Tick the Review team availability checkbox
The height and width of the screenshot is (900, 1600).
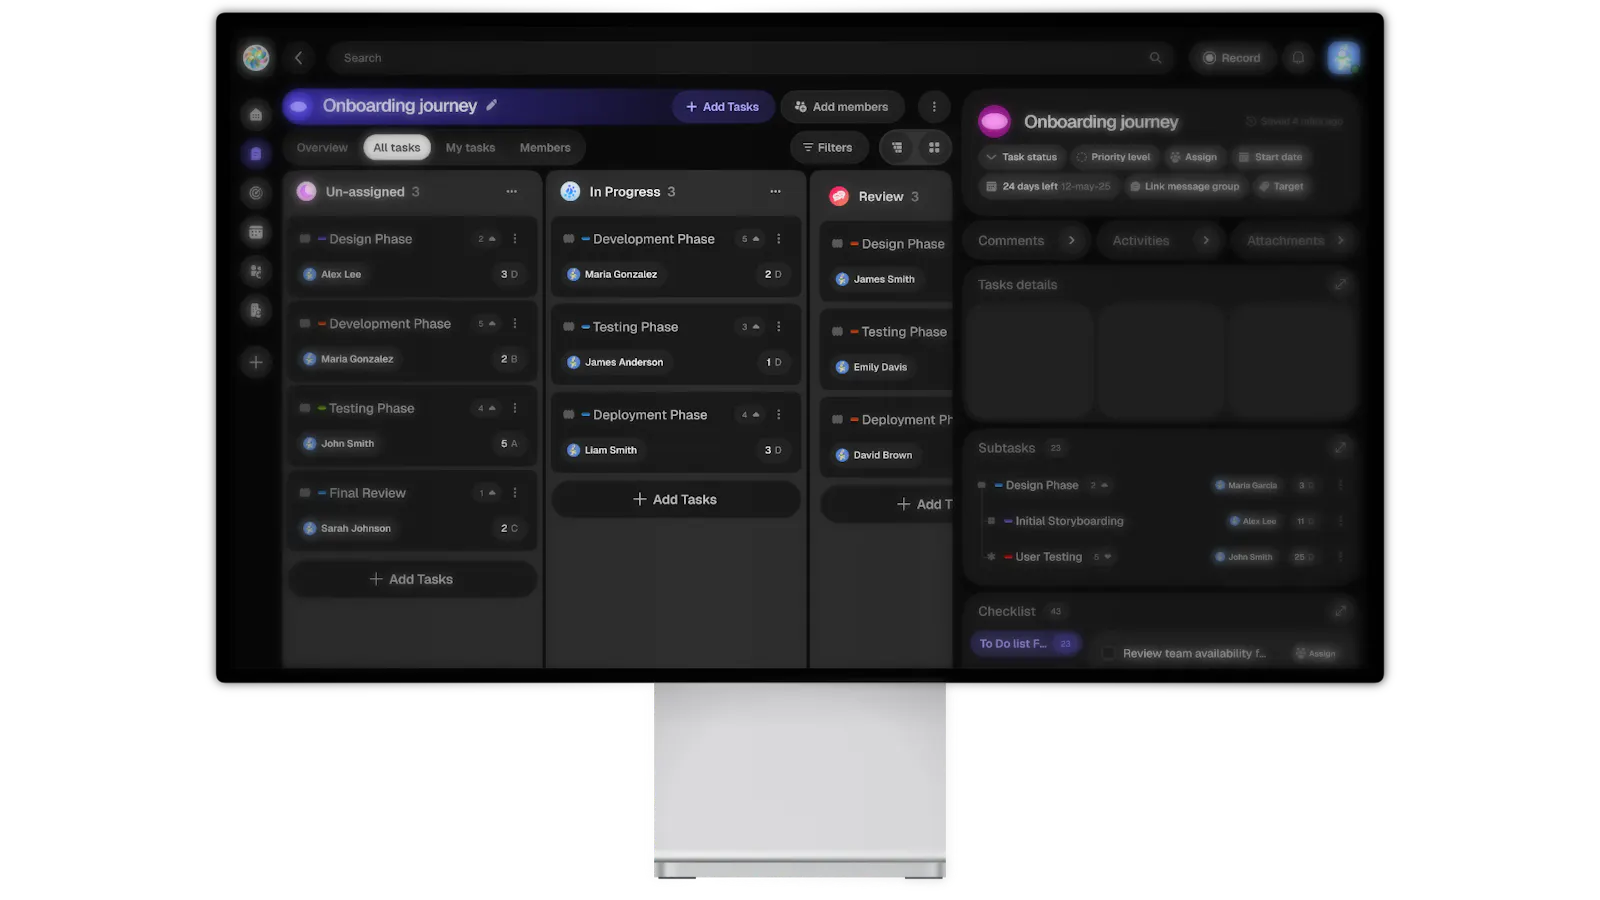pyautogui.click(x=1108, y=653)
